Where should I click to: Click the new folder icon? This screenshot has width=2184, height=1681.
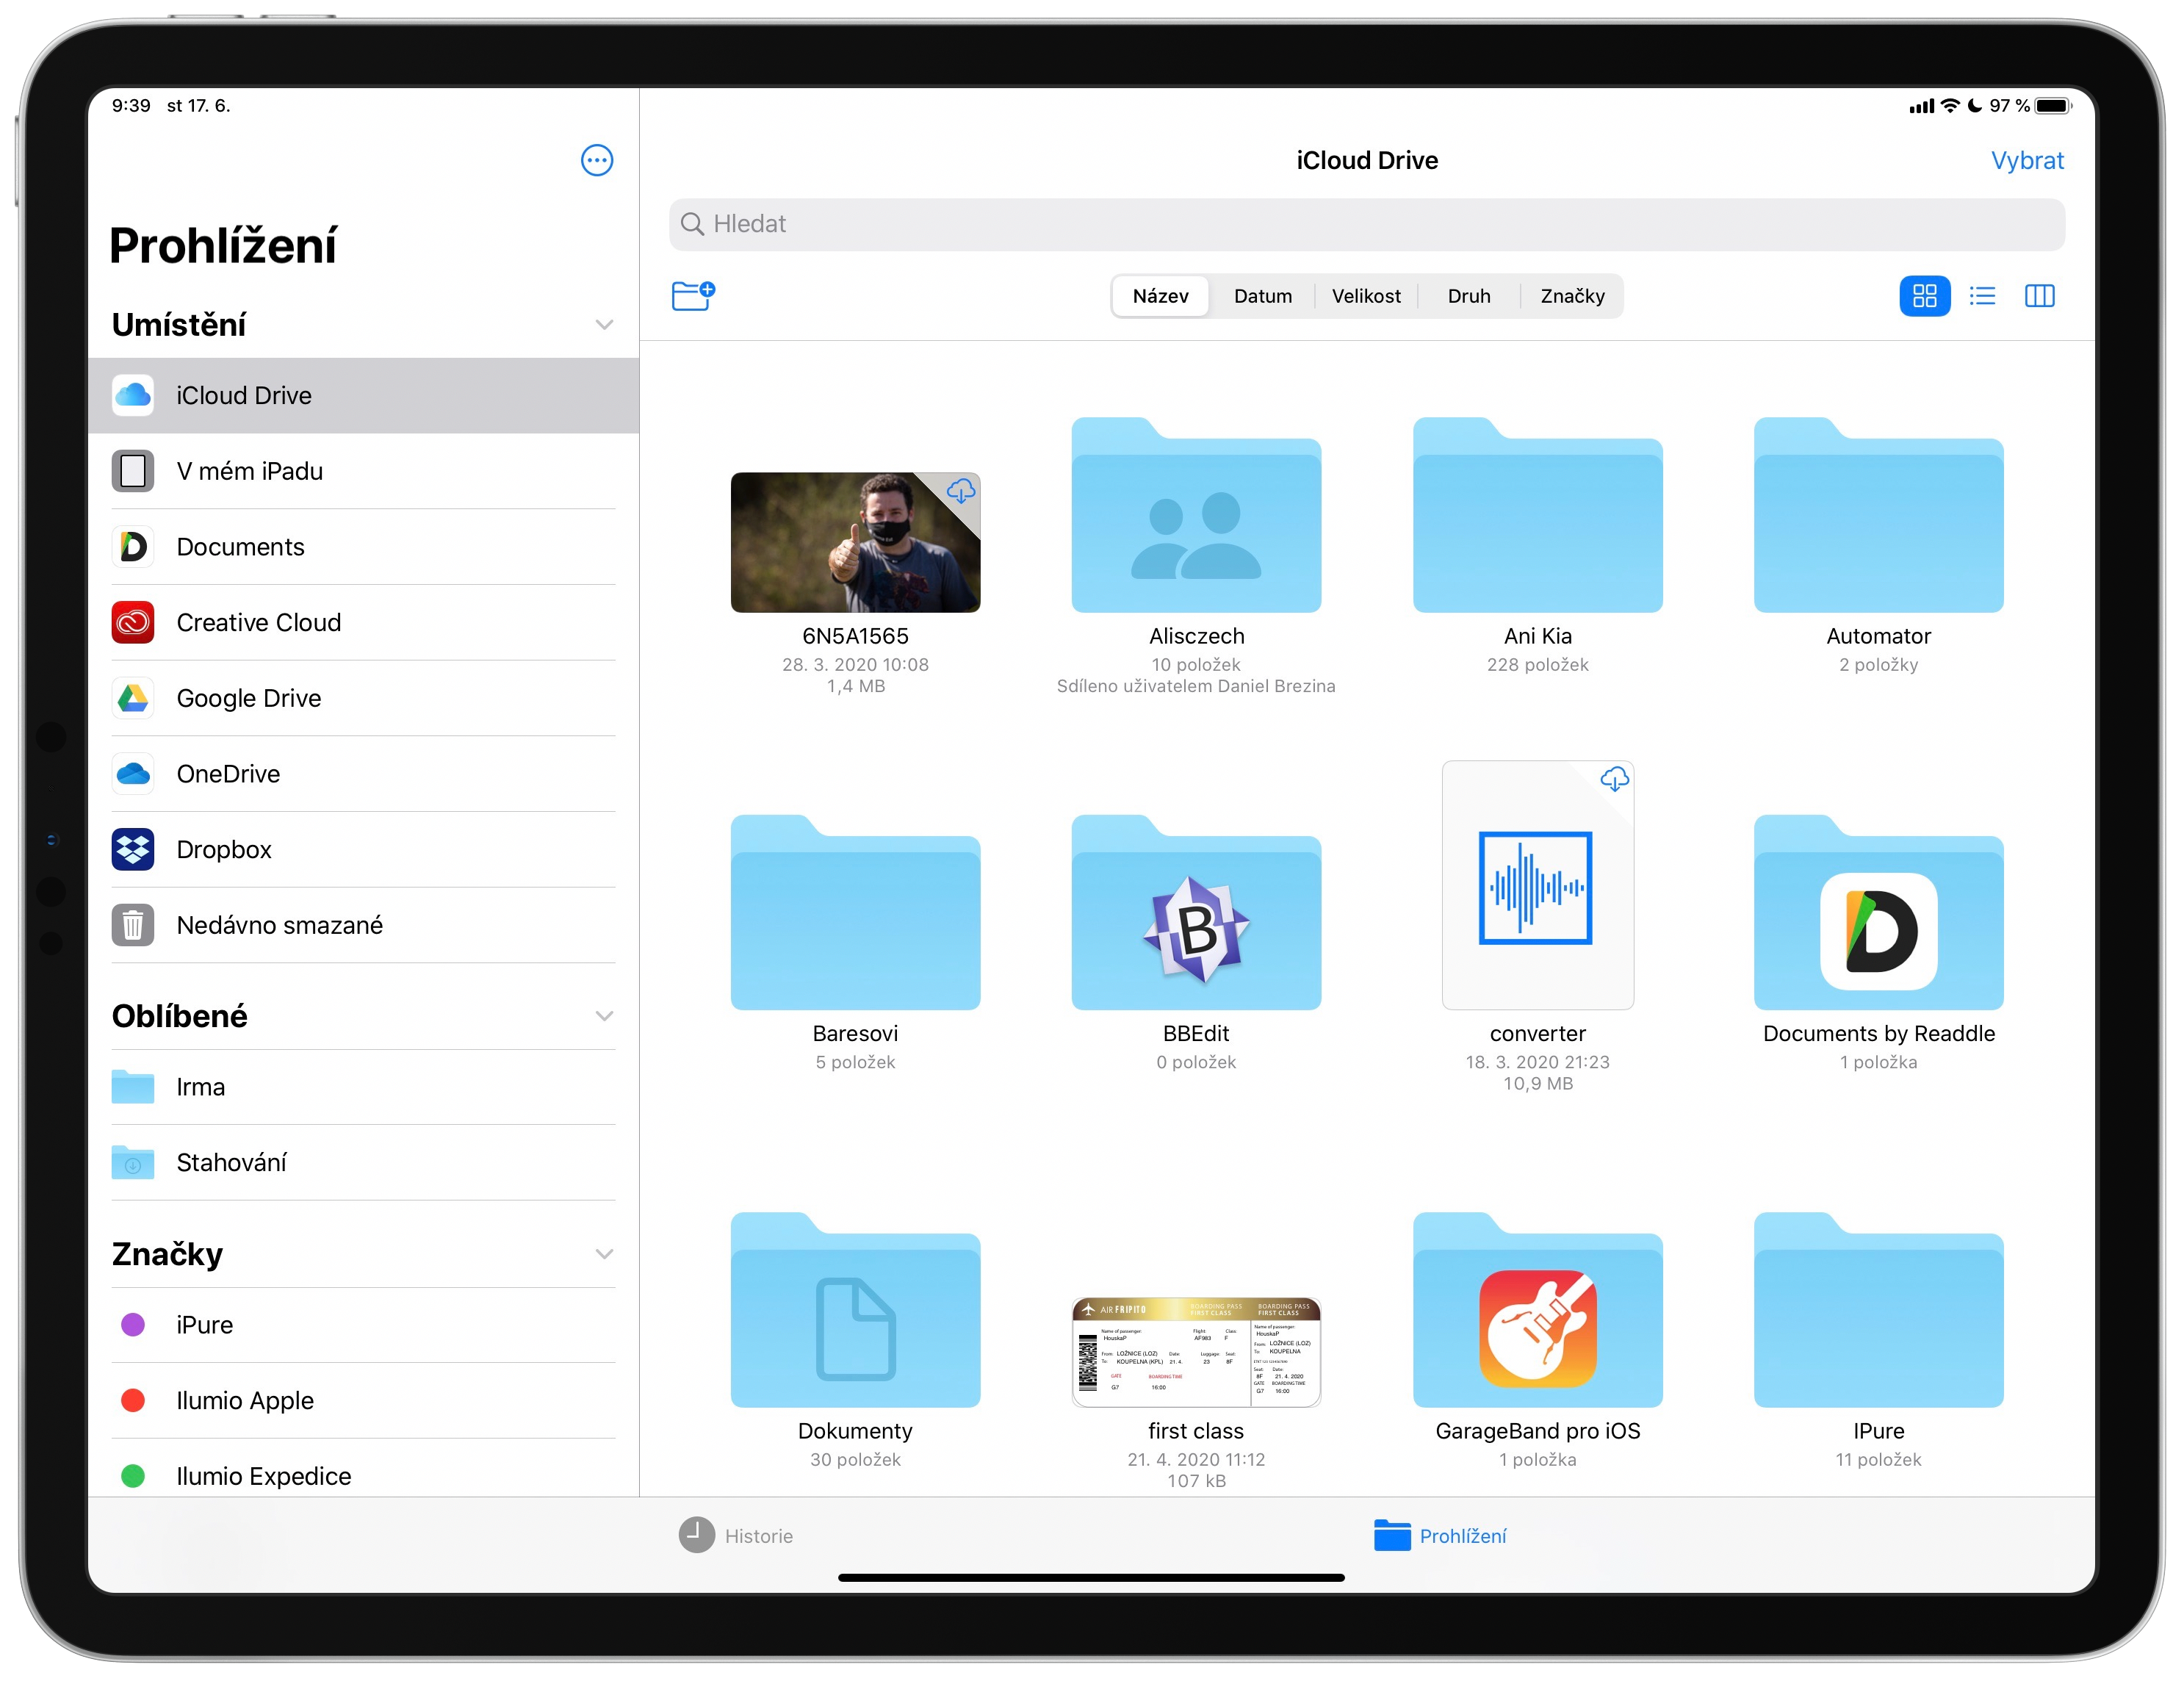click(x=692, y=296)
